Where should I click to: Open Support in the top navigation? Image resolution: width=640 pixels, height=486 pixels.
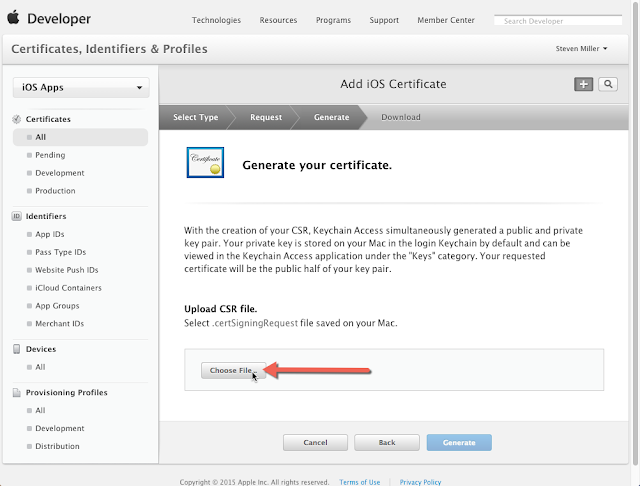pyautogui.click(x=384, y=20)
